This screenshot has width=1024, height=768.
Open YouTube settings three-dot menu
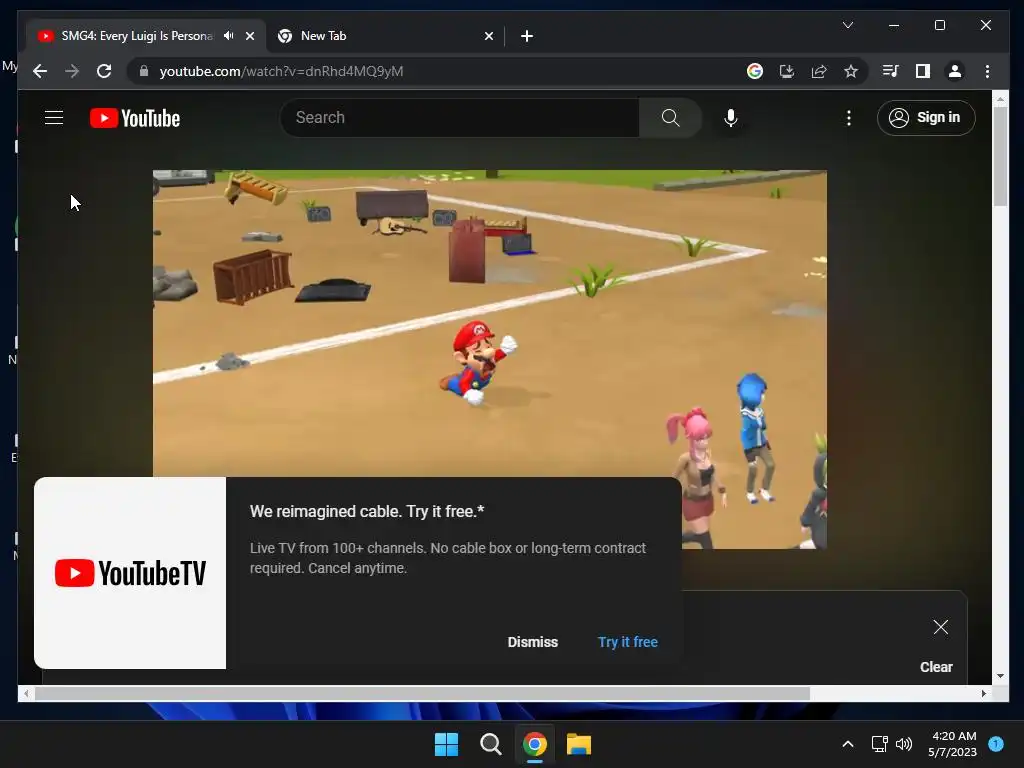(848, 118)
